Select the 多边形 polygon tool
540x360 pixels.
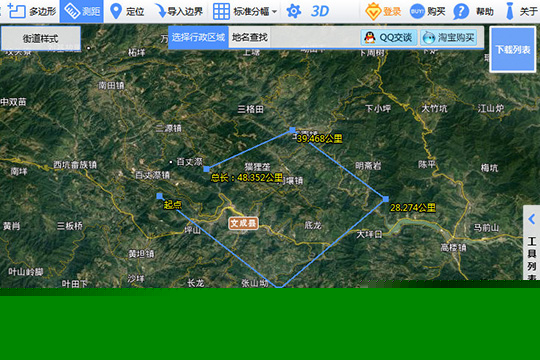32,11
